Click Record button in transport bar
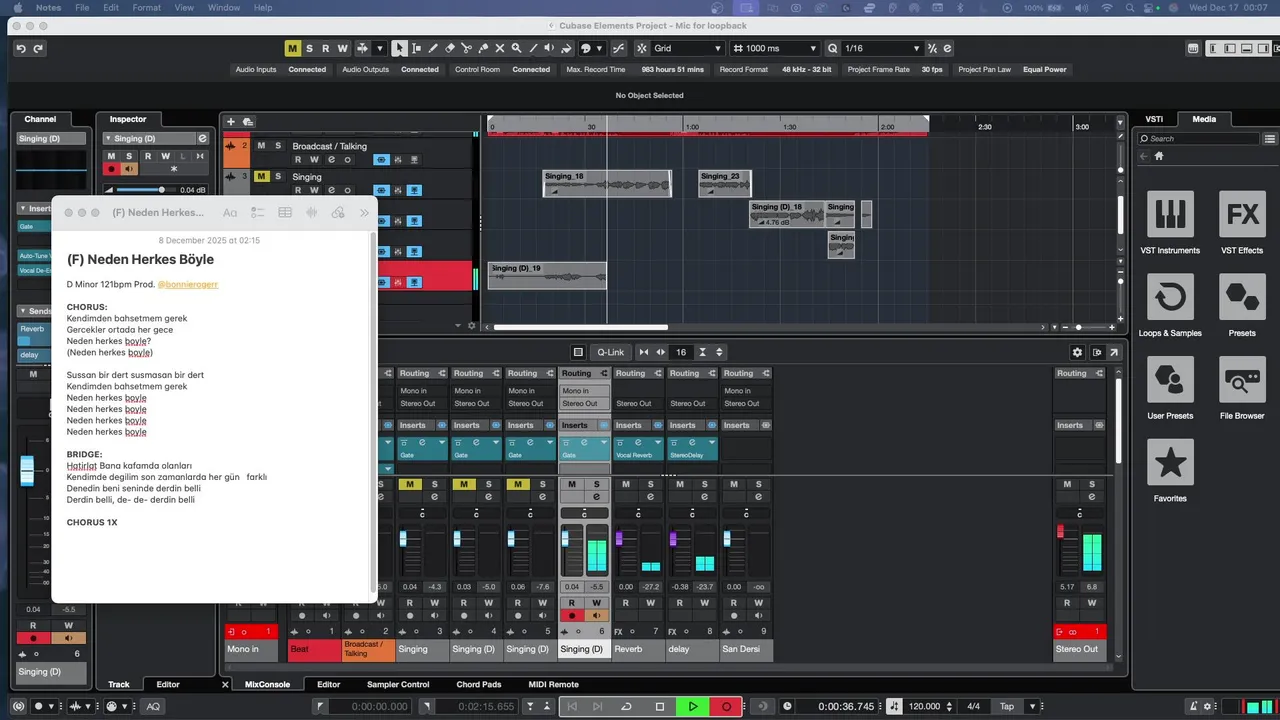Screen dimensions: 1280x720 pos(726,706)
